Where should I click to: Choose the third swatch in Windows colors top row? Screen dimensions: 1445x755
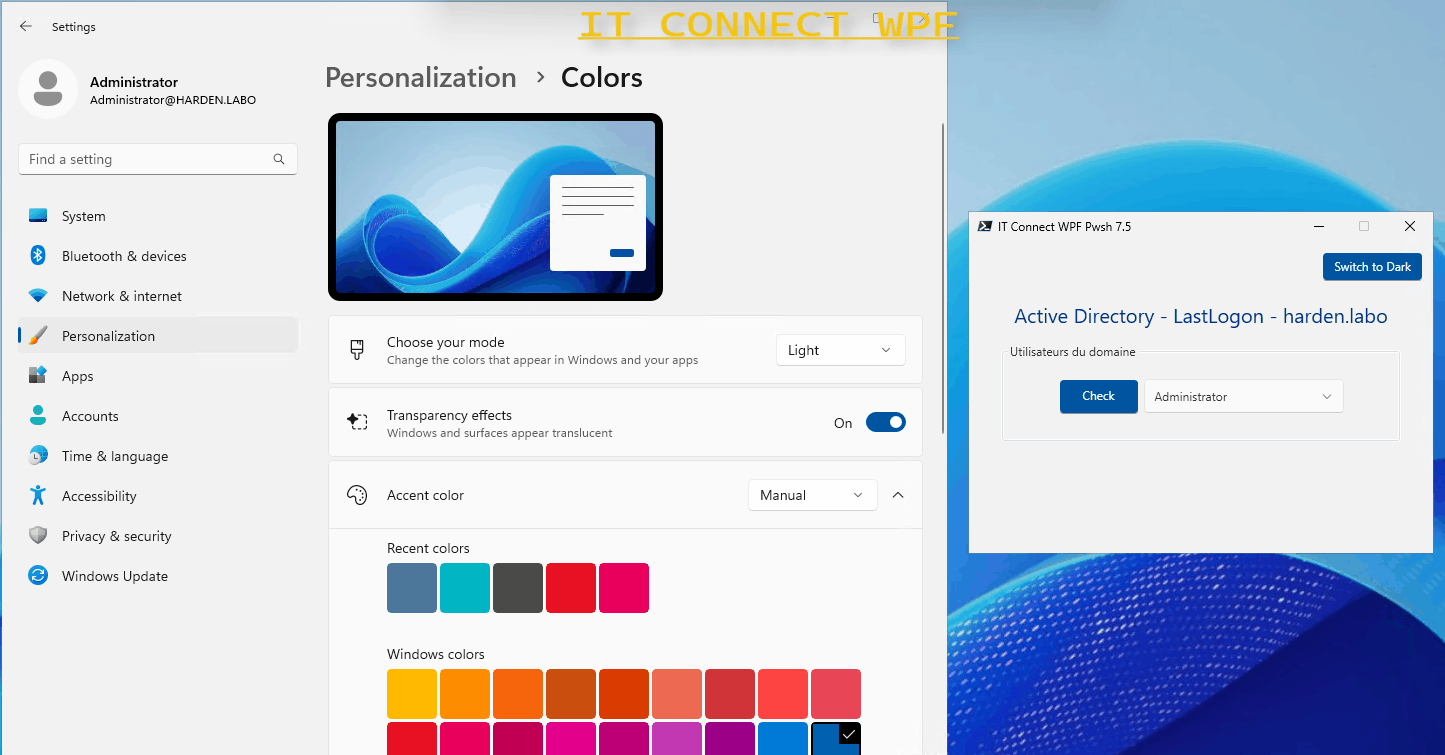coord(518,694)
